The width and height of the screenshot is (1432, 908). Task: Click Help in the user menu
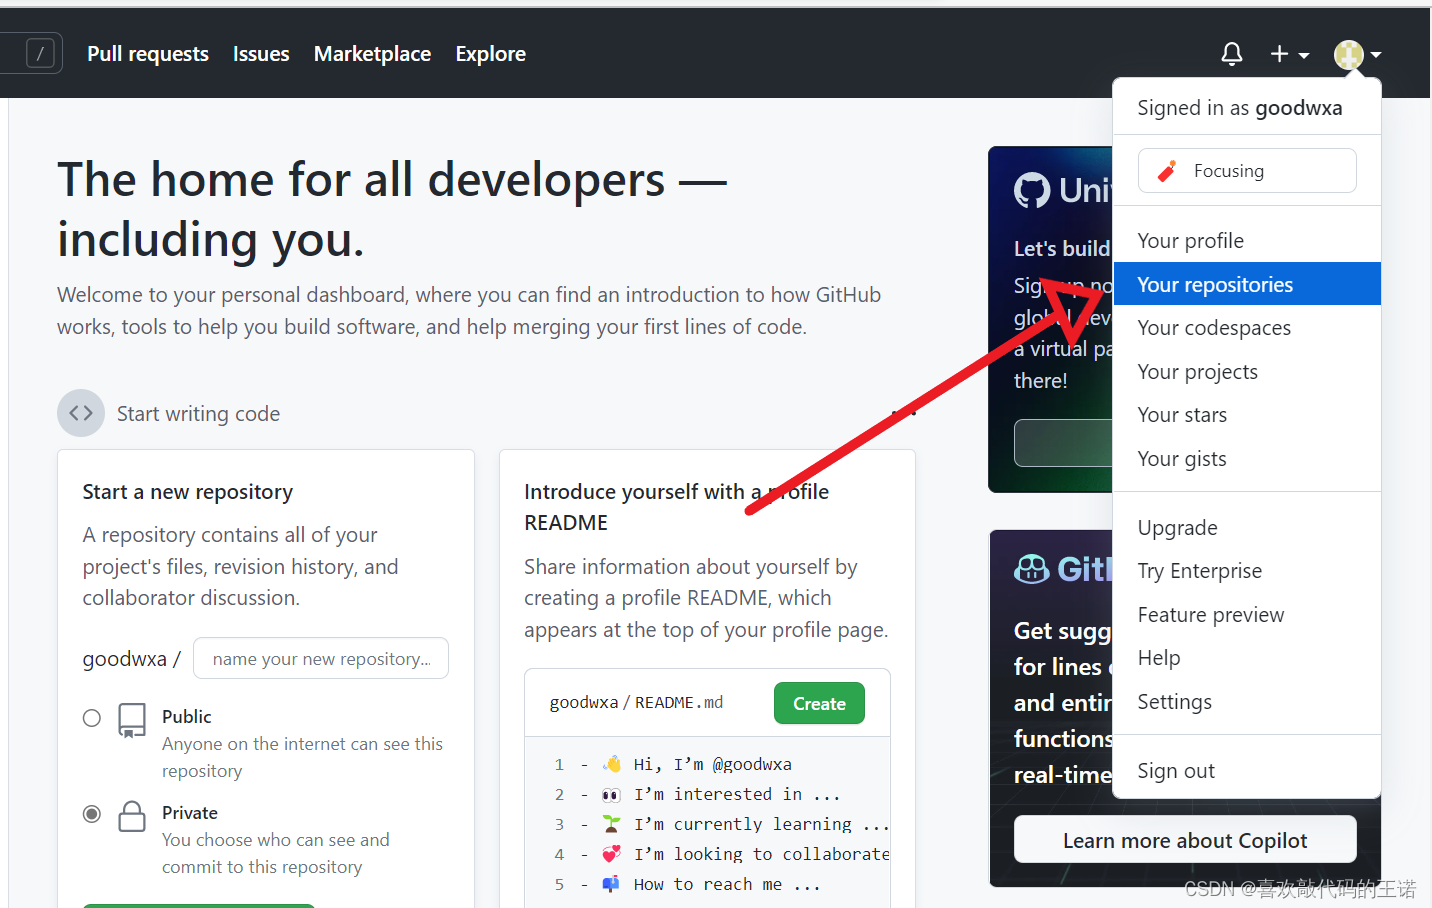(1247, 658)
